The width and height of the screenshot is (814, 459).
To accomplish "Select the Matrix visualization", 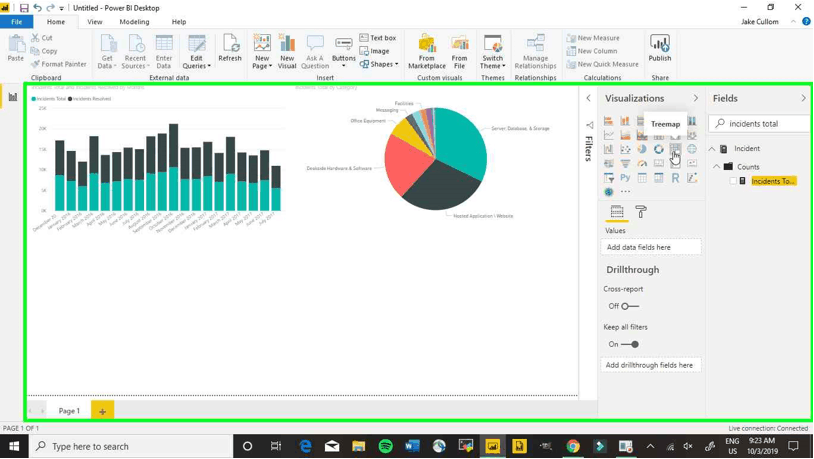I will [x=659, y=178].
